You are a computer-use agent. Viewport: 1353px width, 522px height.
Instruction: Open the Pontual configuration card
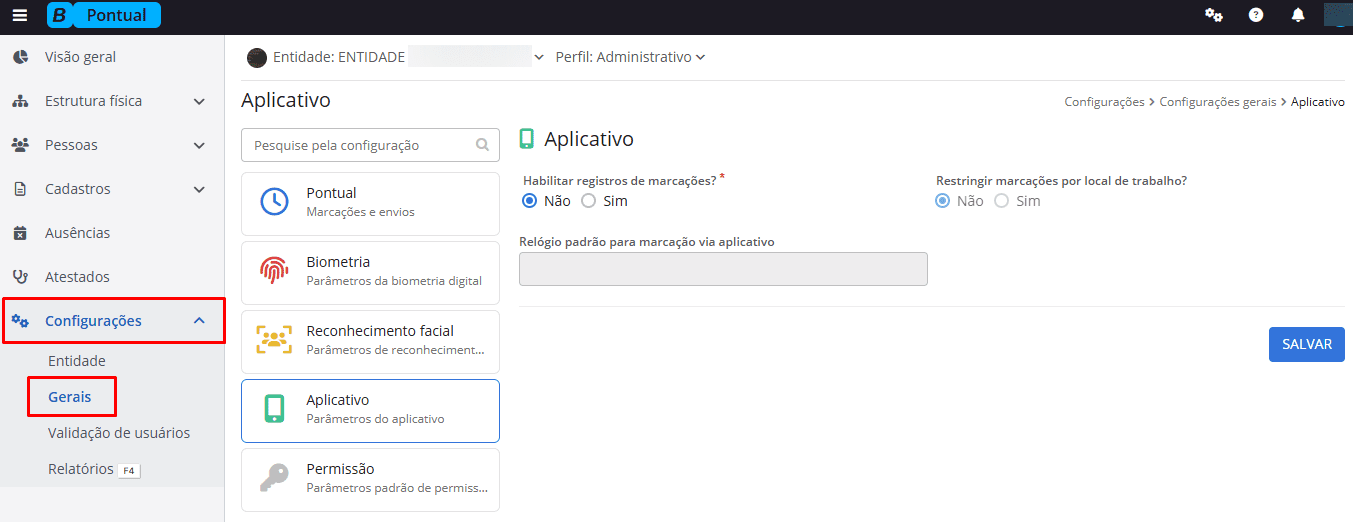[x=370, y=201]
